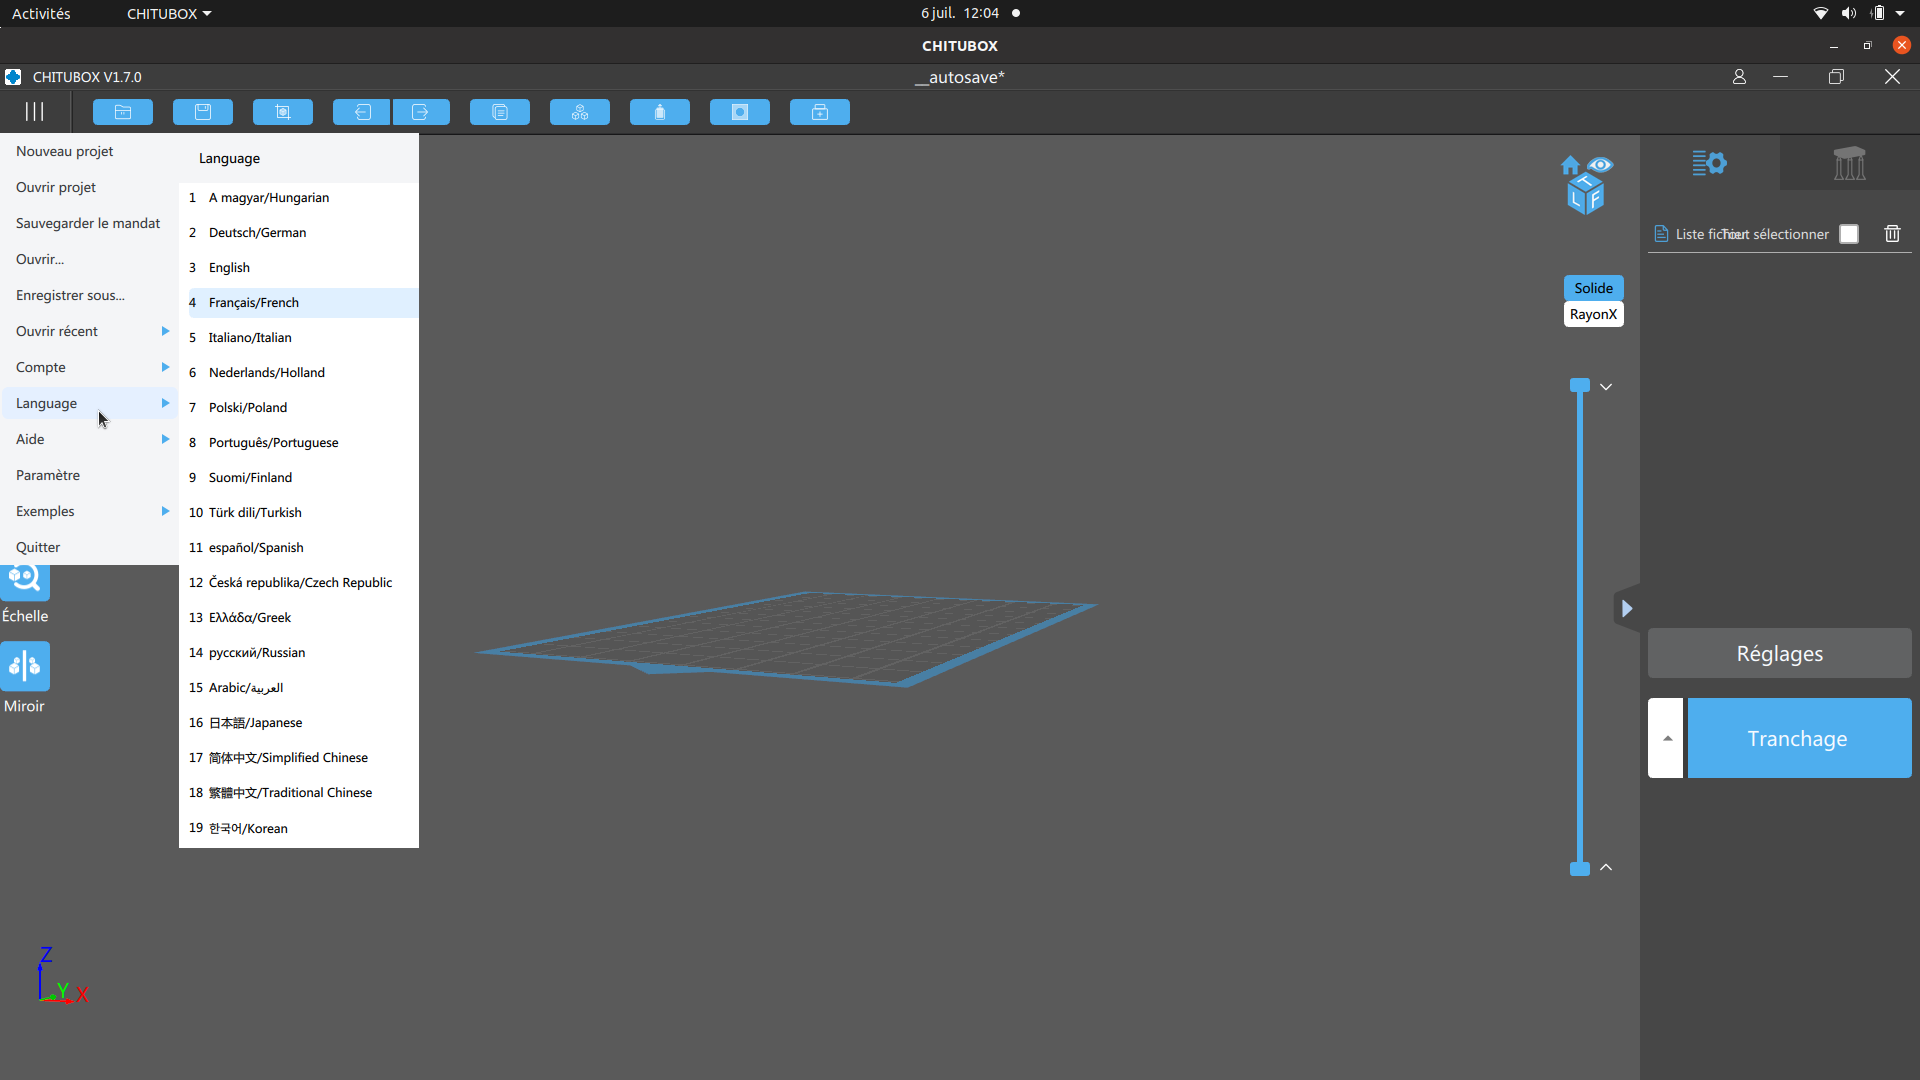Image resolution: width=1920 pixels, height=1080 pixels.
Task: Switch view mode to RayonX
Action: tap(1593, 314)
